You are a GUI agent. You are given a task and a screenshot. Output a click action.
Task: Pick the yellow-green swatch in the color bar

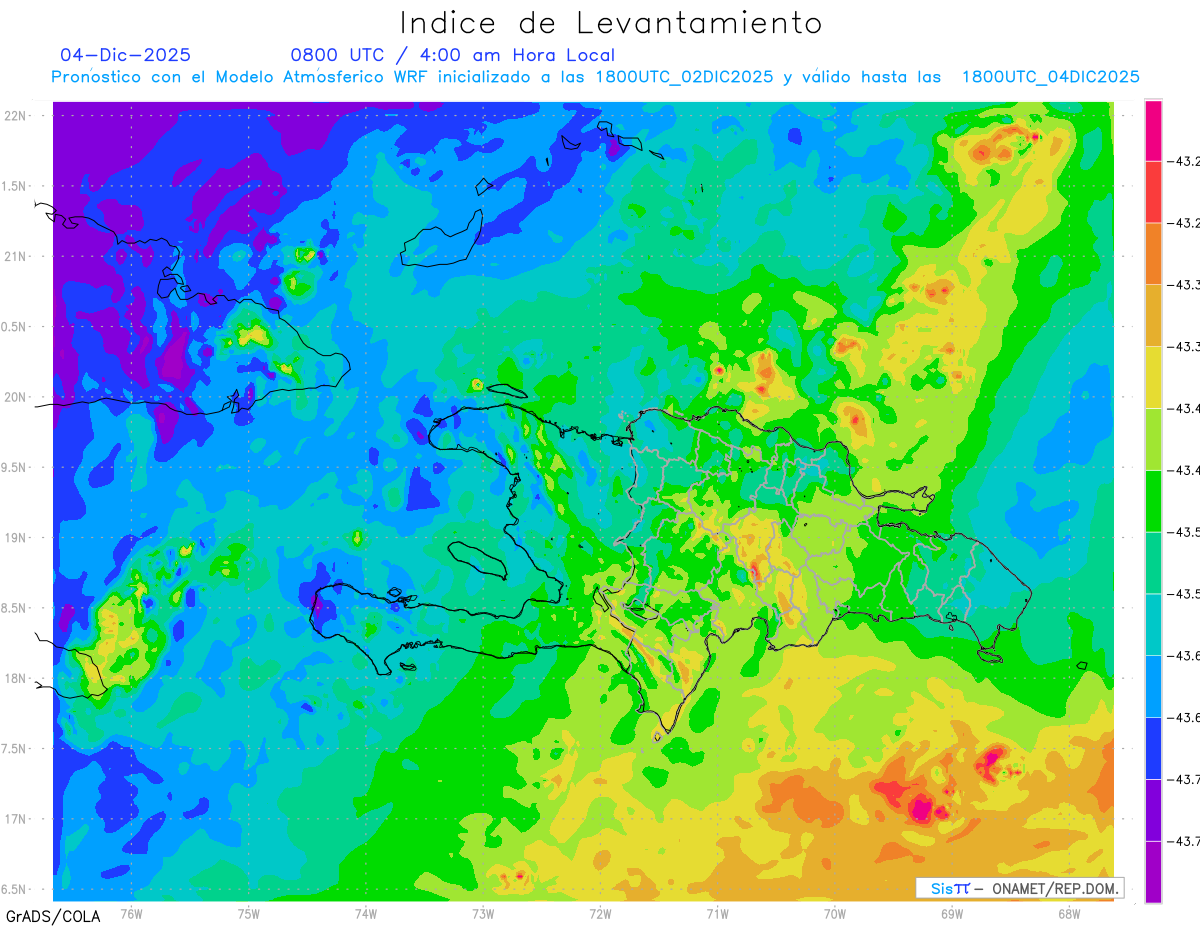click(1153, 439)
